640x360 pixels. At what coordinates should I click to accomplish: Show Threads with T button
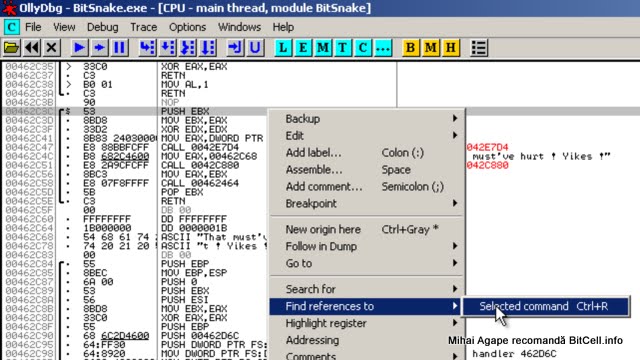(343, 48)
